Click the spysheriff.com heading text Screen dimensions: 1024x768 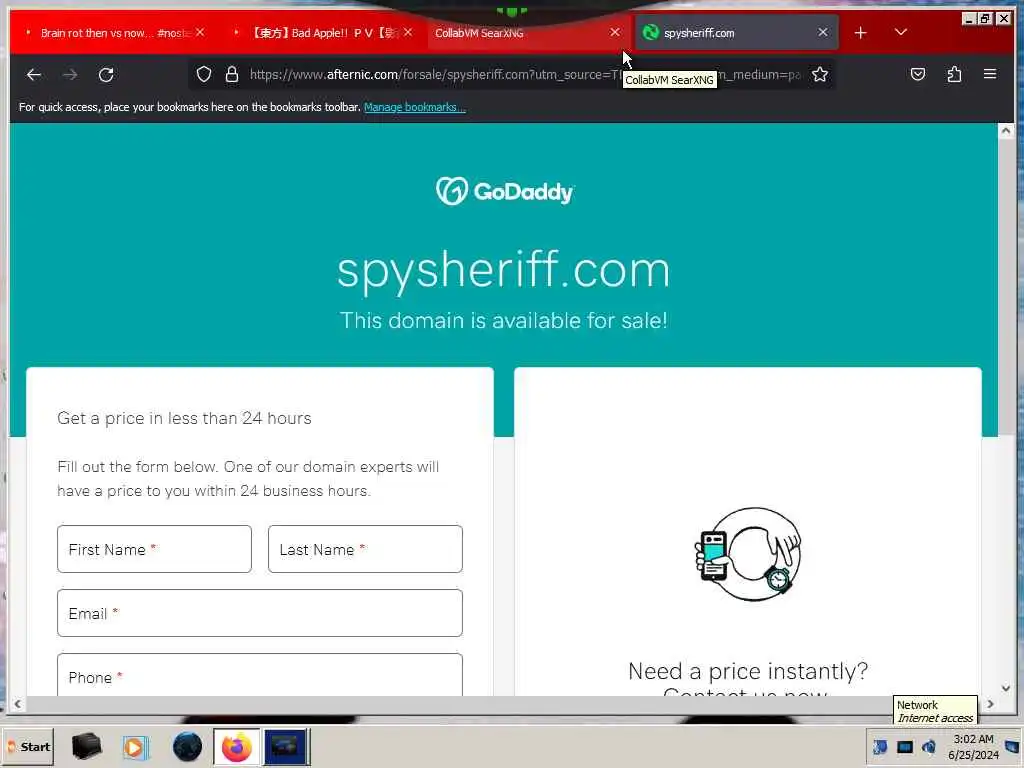point(504,269)
